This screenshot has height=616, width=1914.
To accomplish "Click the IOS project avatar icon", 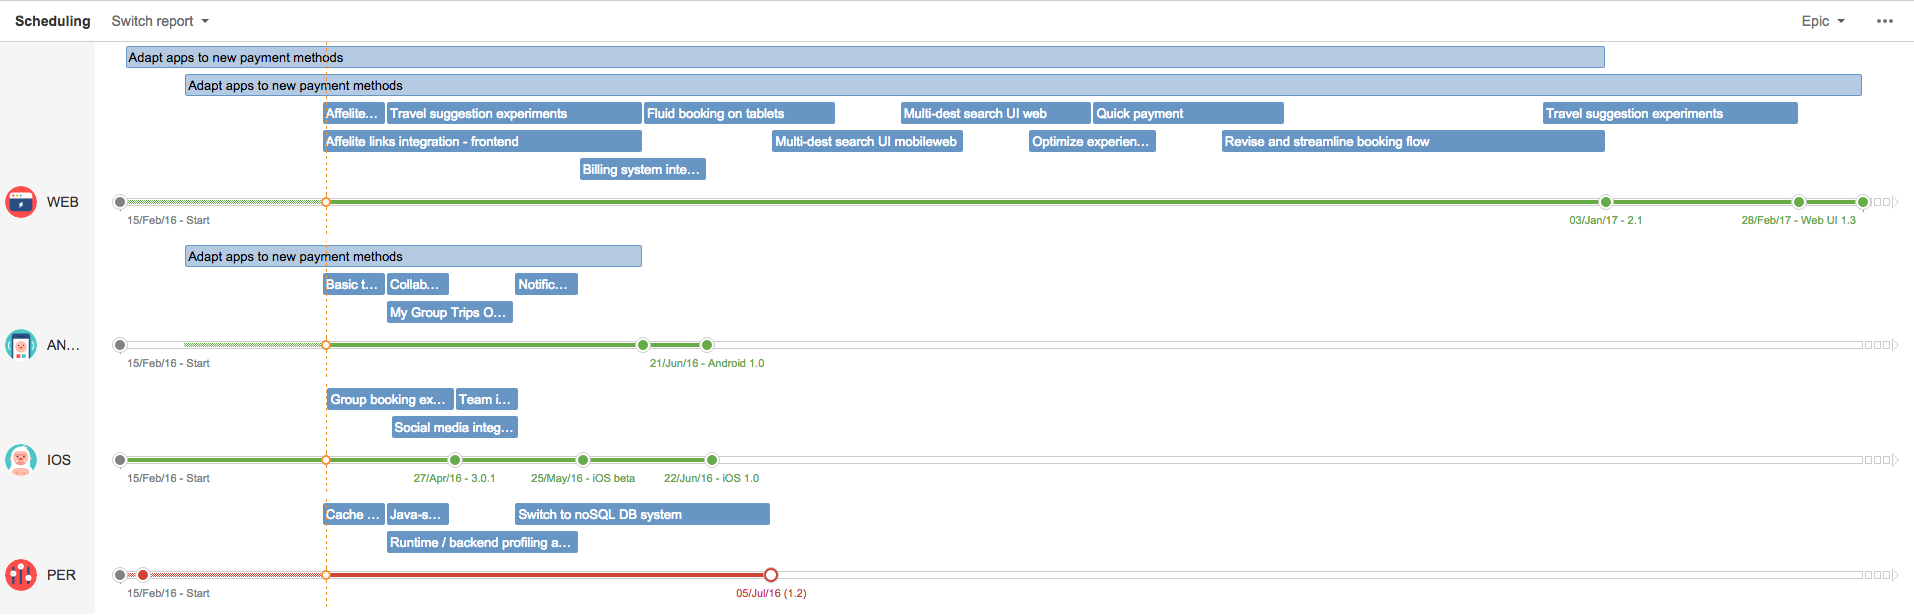I will click(21, 460).
